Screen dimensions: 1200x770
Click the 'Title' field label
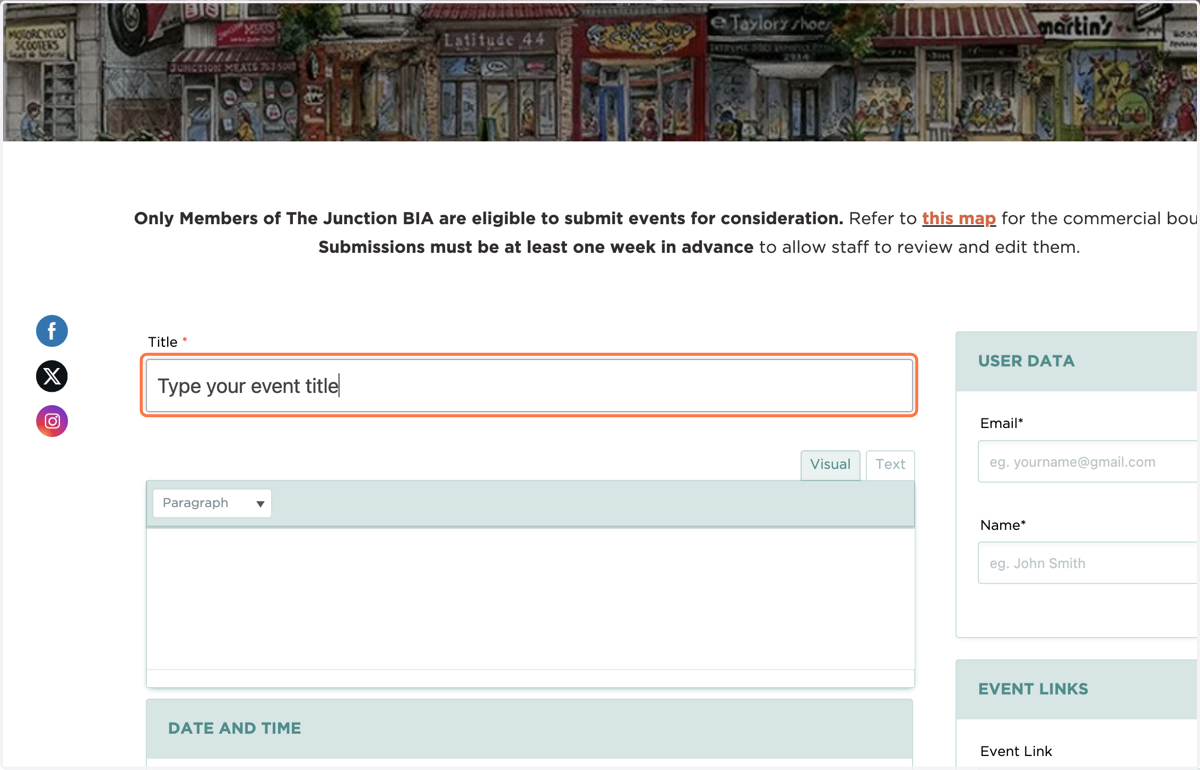163,342
